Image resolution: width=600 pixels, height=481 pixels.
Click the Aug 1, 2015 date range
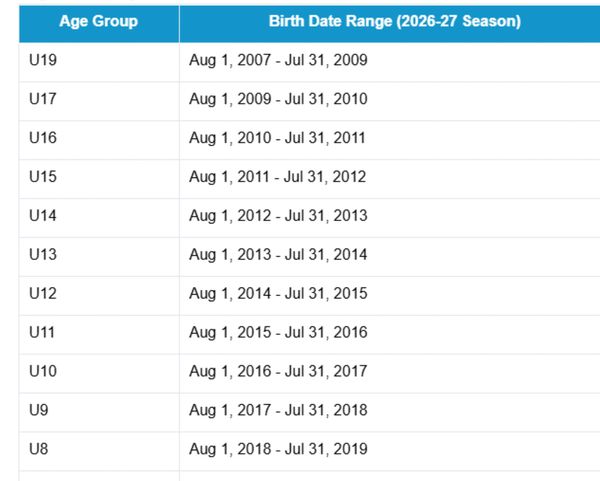(278, 332)
